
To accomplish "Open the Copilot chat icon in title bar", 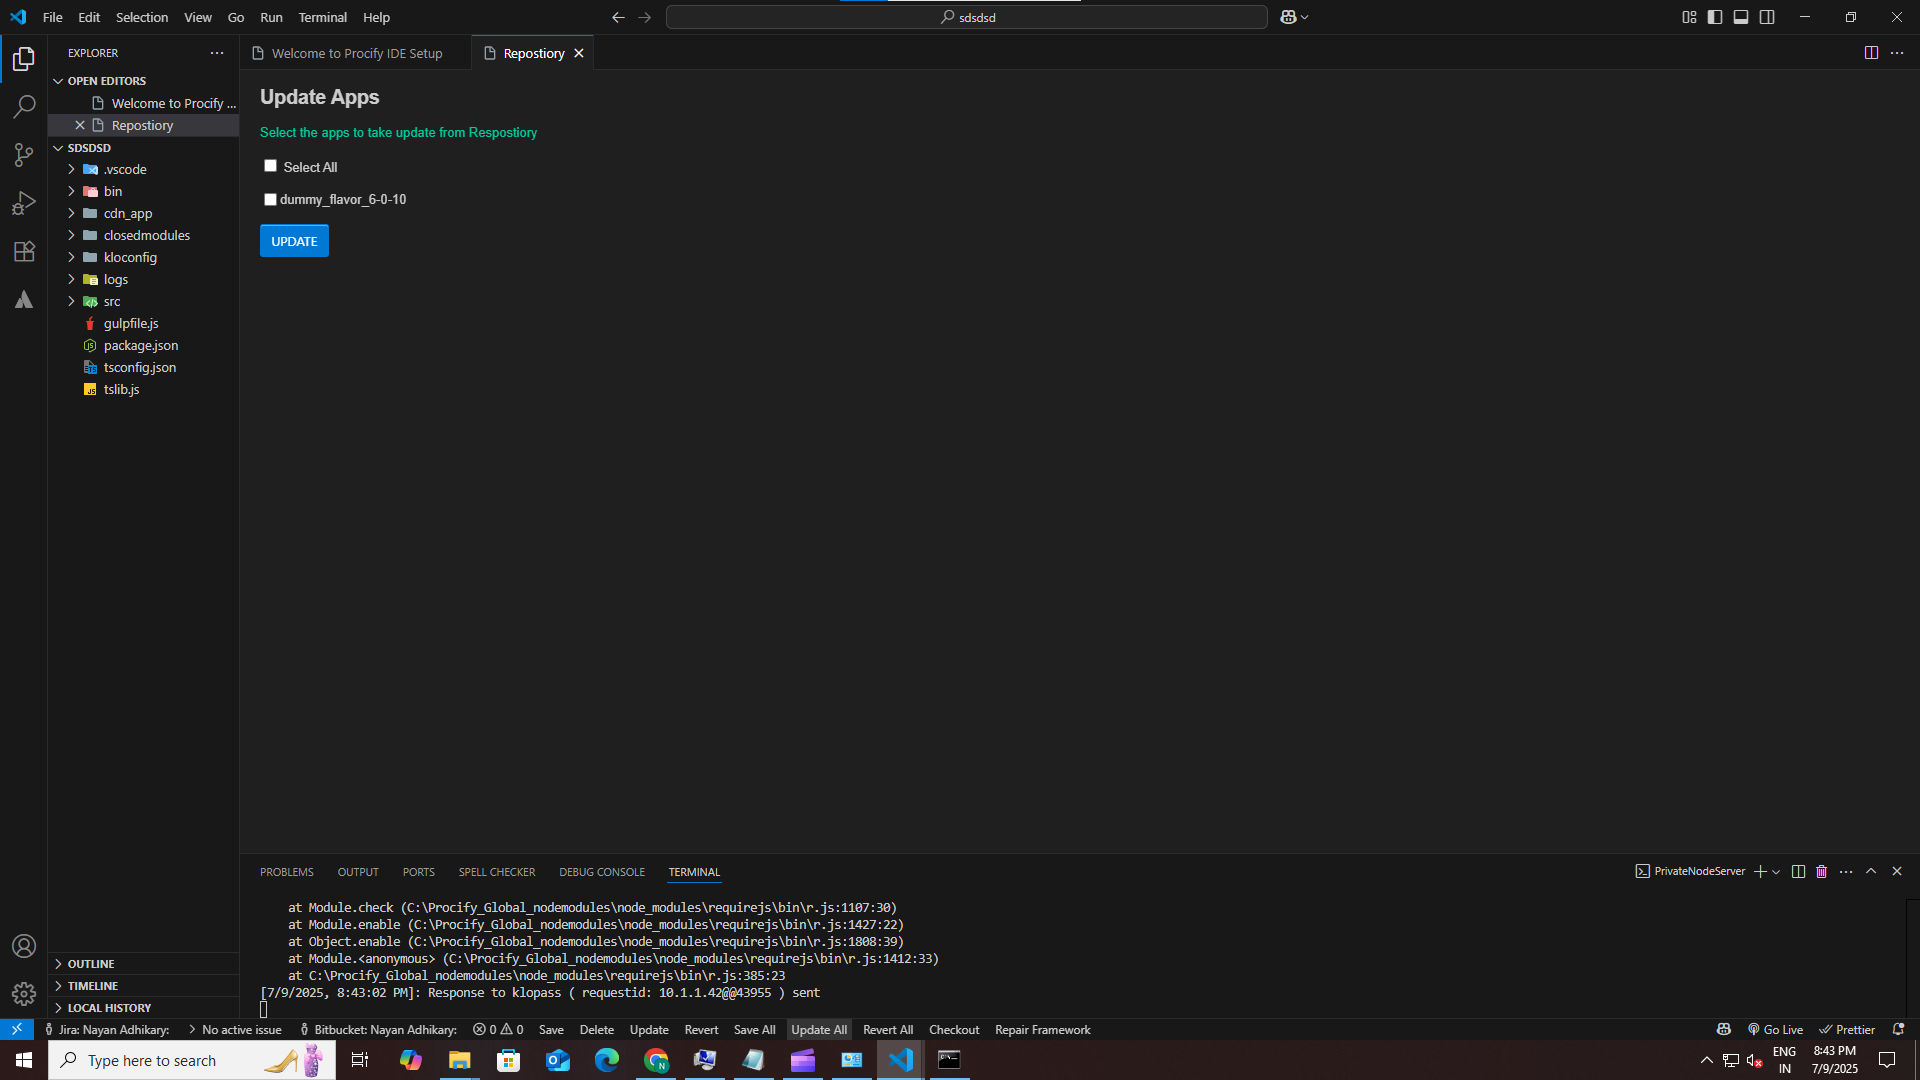I will 1288,17.
